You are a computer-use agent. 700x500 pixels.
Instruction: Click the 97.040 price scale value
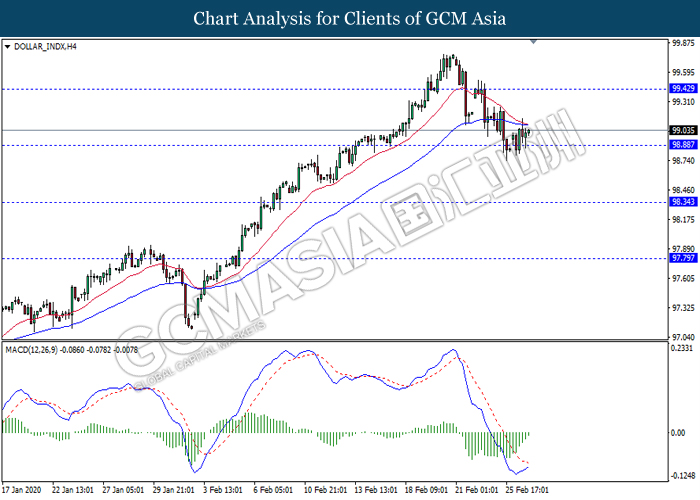pos(683,337)
